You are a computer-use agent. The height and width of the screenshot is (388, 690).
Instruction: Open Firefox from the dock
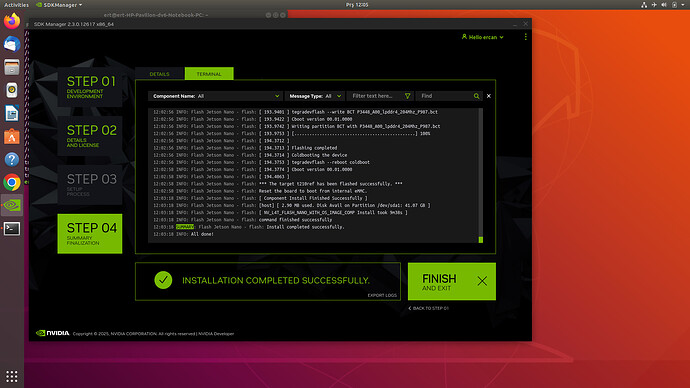coord(12,21)
